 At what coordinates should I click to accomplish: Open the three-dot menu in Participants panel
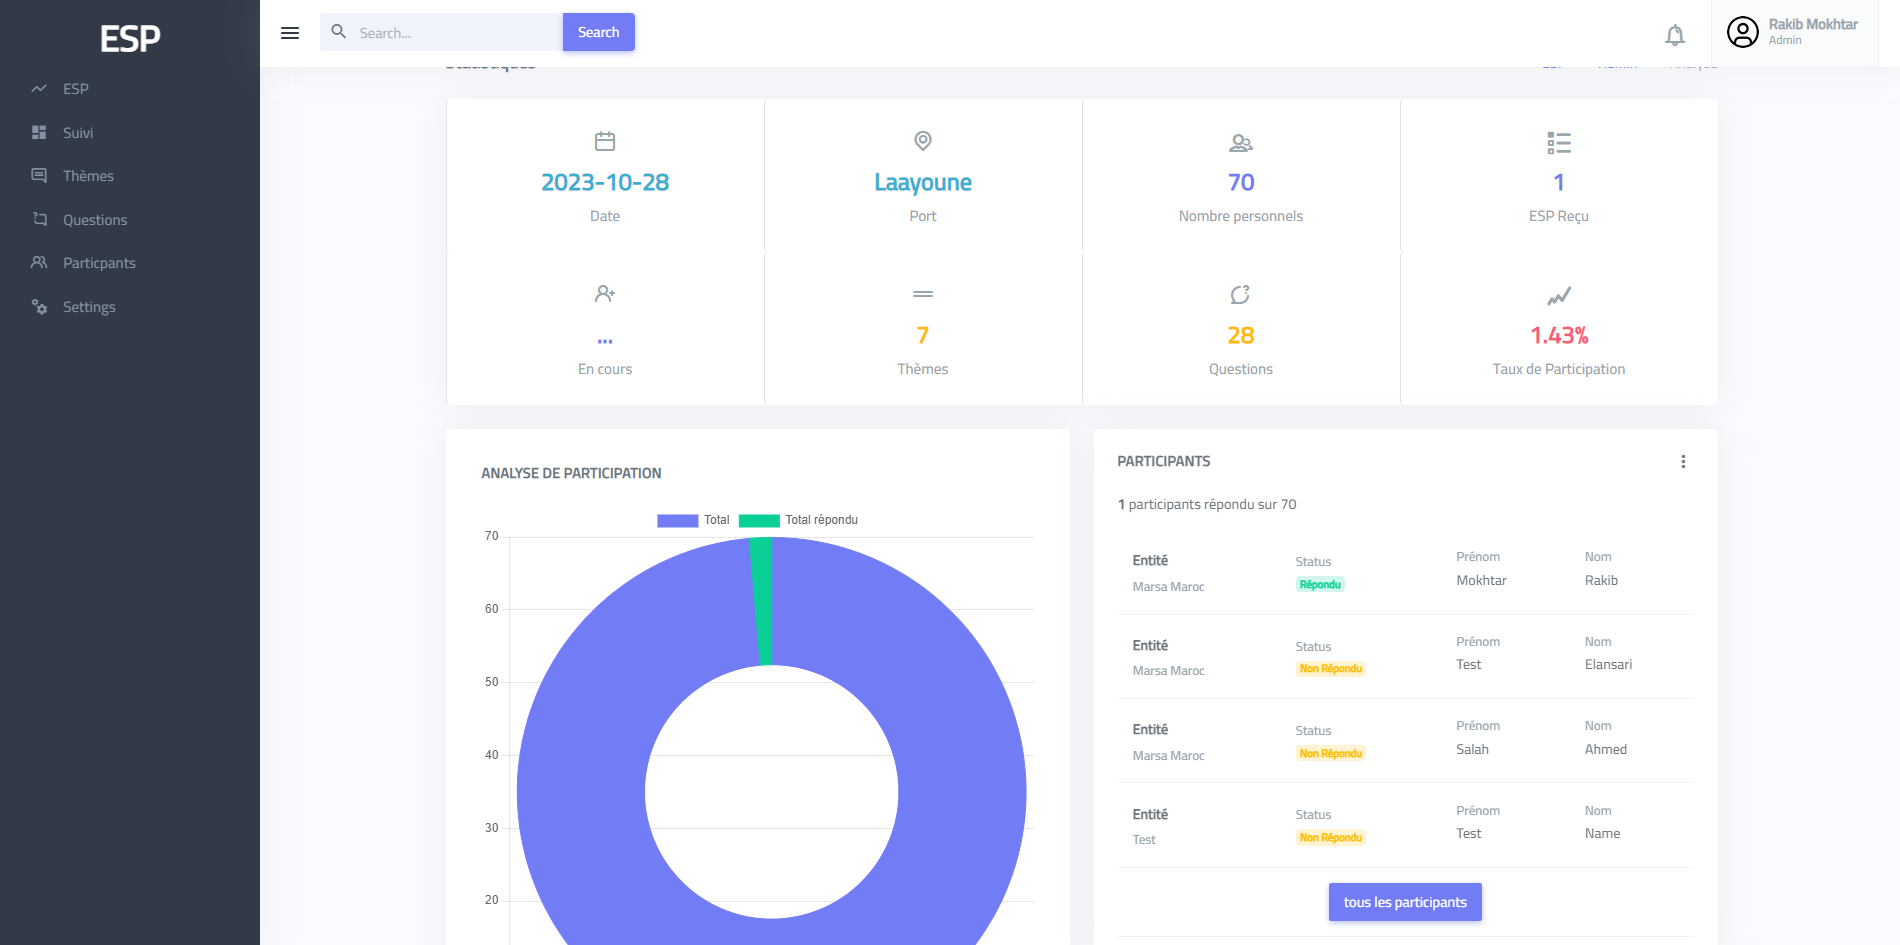[1683, 461]
